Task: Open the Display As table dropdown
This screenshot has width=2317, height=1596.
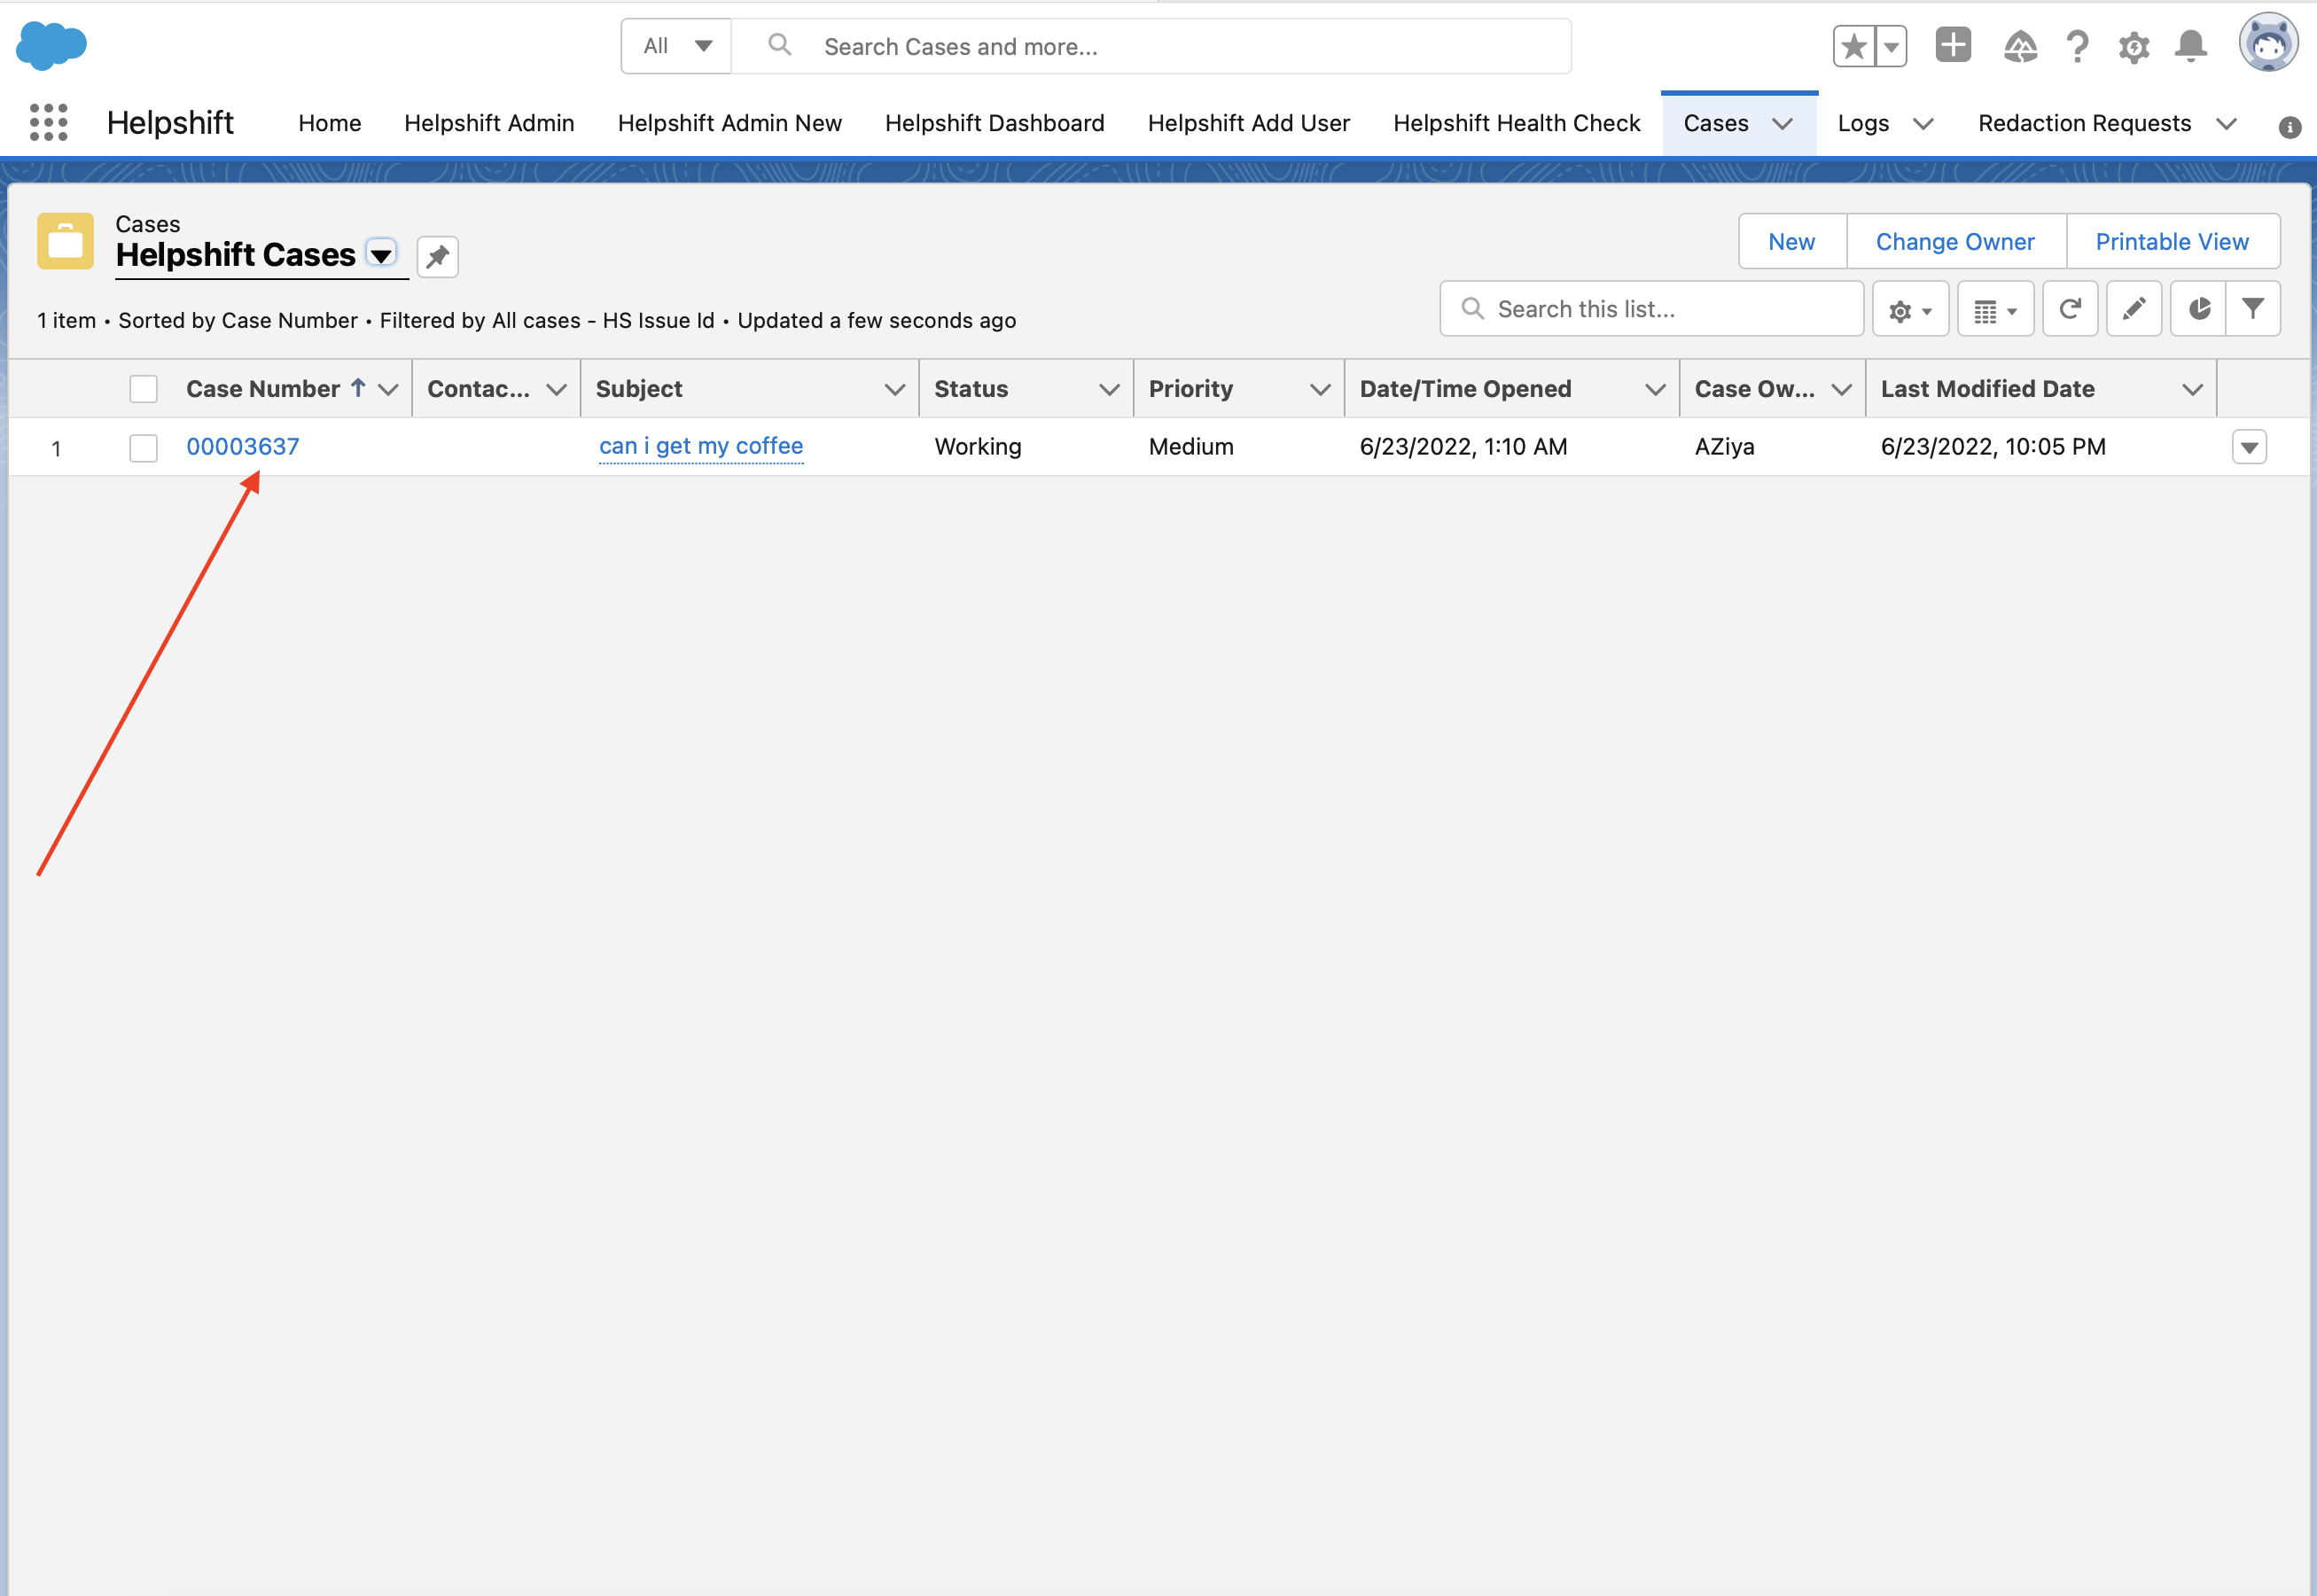Action: coord(1994,310)
